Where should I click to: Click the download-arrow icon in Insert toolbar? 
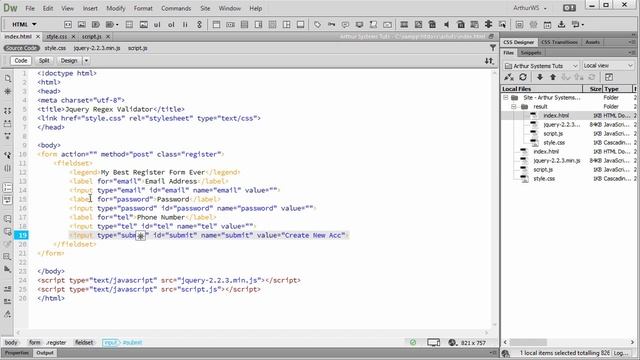561,24
